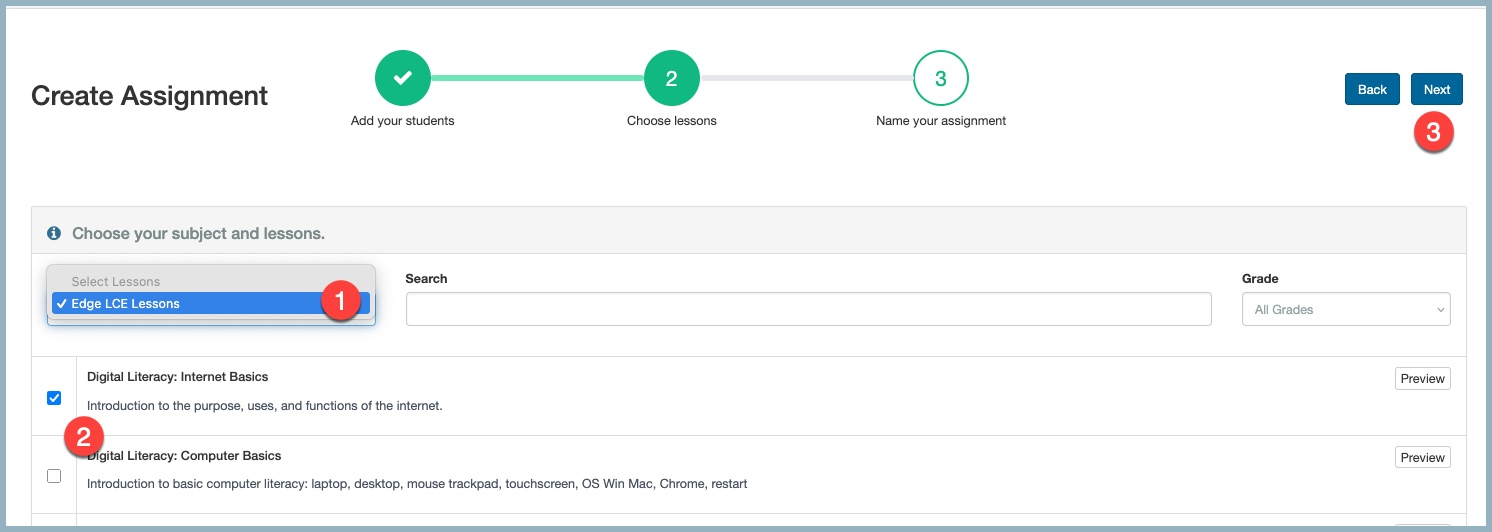Click the step 2 Choose lessons circle
The image size is (1492, 532).
(x=671, y=78)
